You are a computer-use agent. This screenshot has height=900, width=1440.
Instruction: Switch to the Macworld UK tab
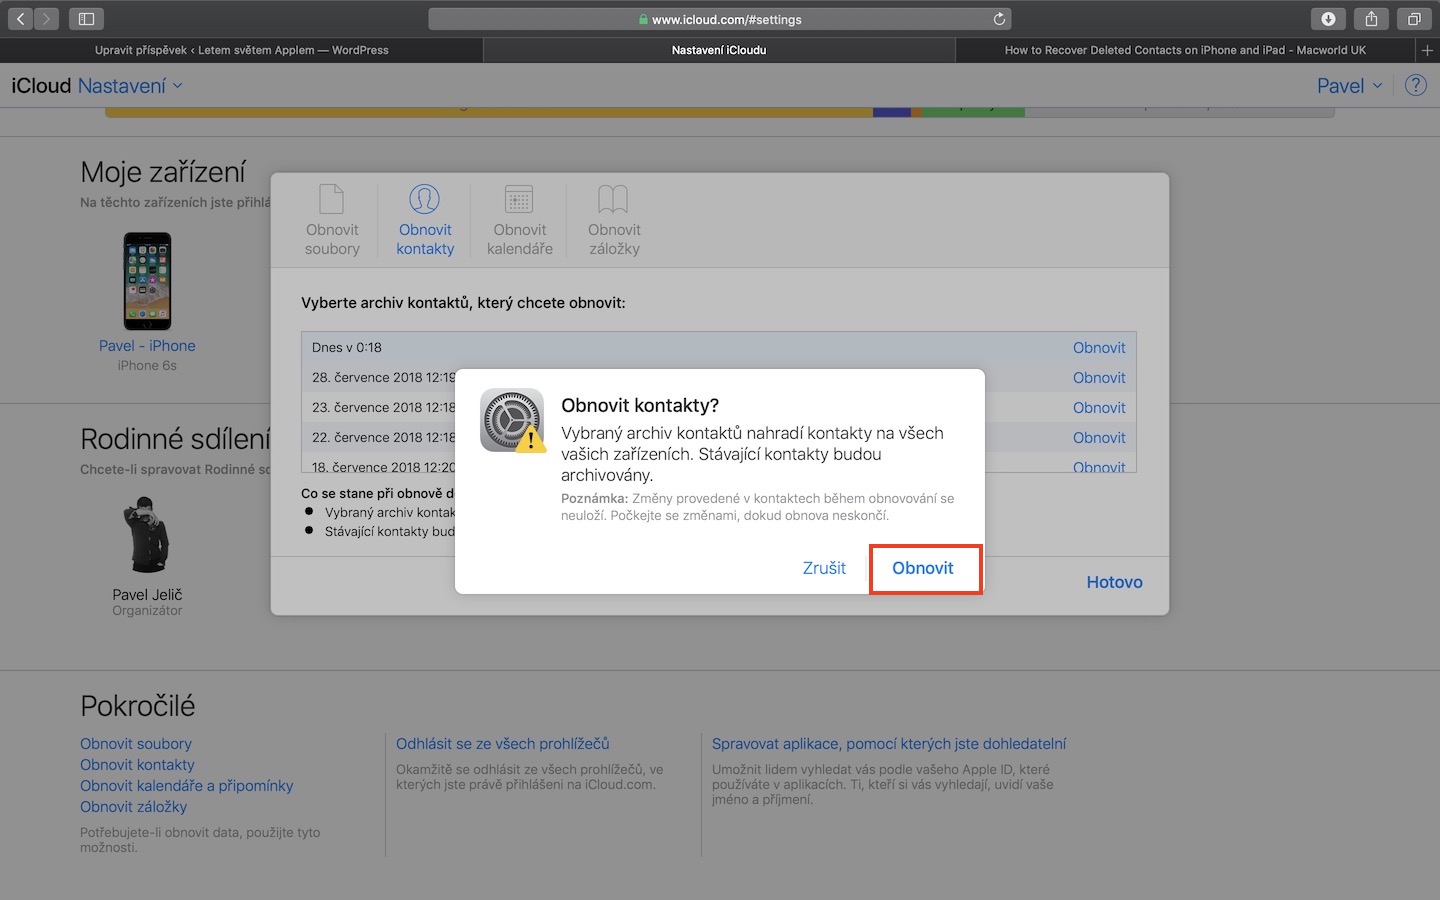[x=1185, y=50]
